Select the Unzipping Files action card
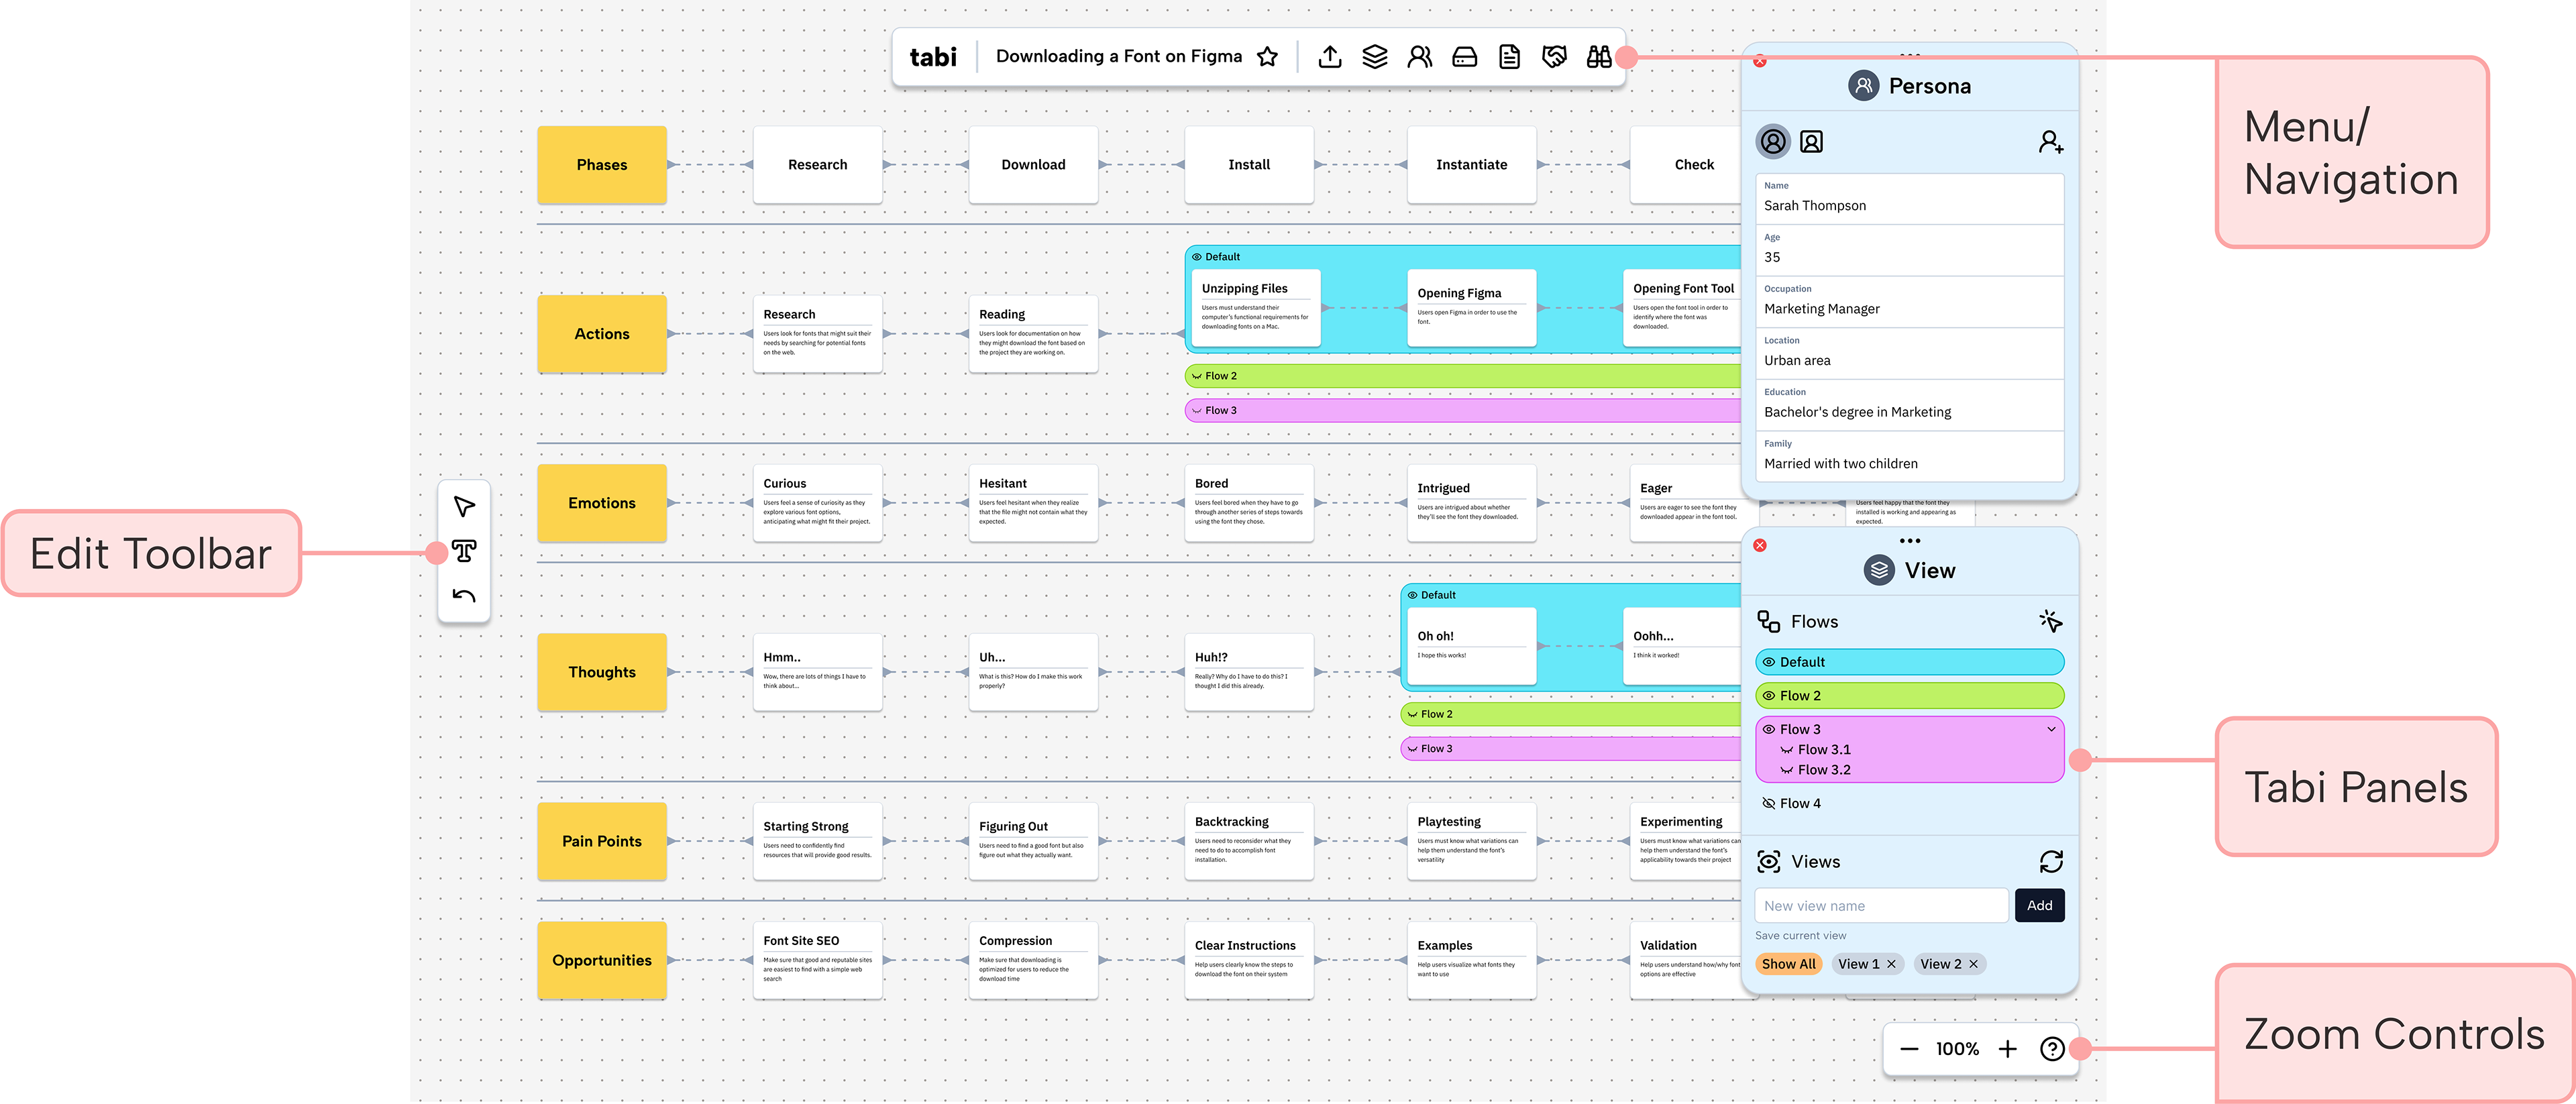Screen dimensions: 2576x1104 (x=1256, y=308)
